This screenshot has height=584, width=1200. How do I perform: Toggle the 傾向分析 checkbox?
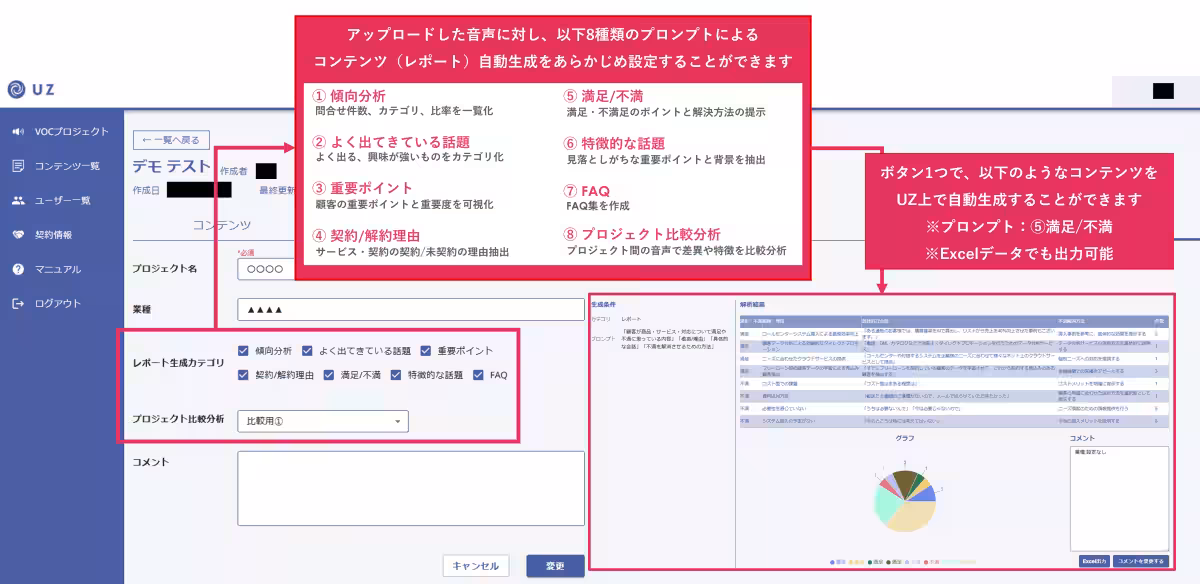[244, 351]
